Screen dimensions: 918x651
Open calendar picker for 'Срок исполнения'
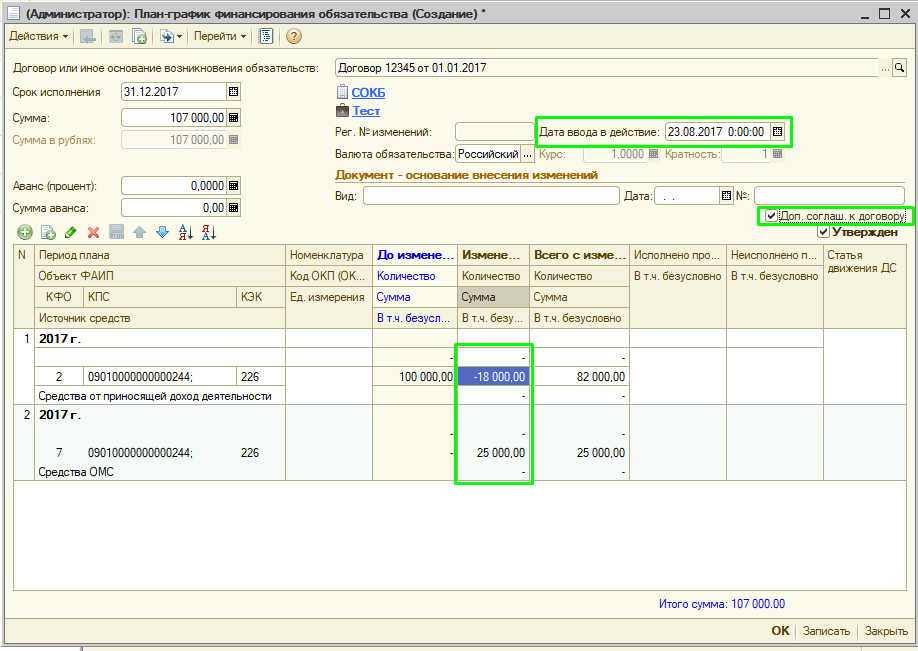[234, 92]
